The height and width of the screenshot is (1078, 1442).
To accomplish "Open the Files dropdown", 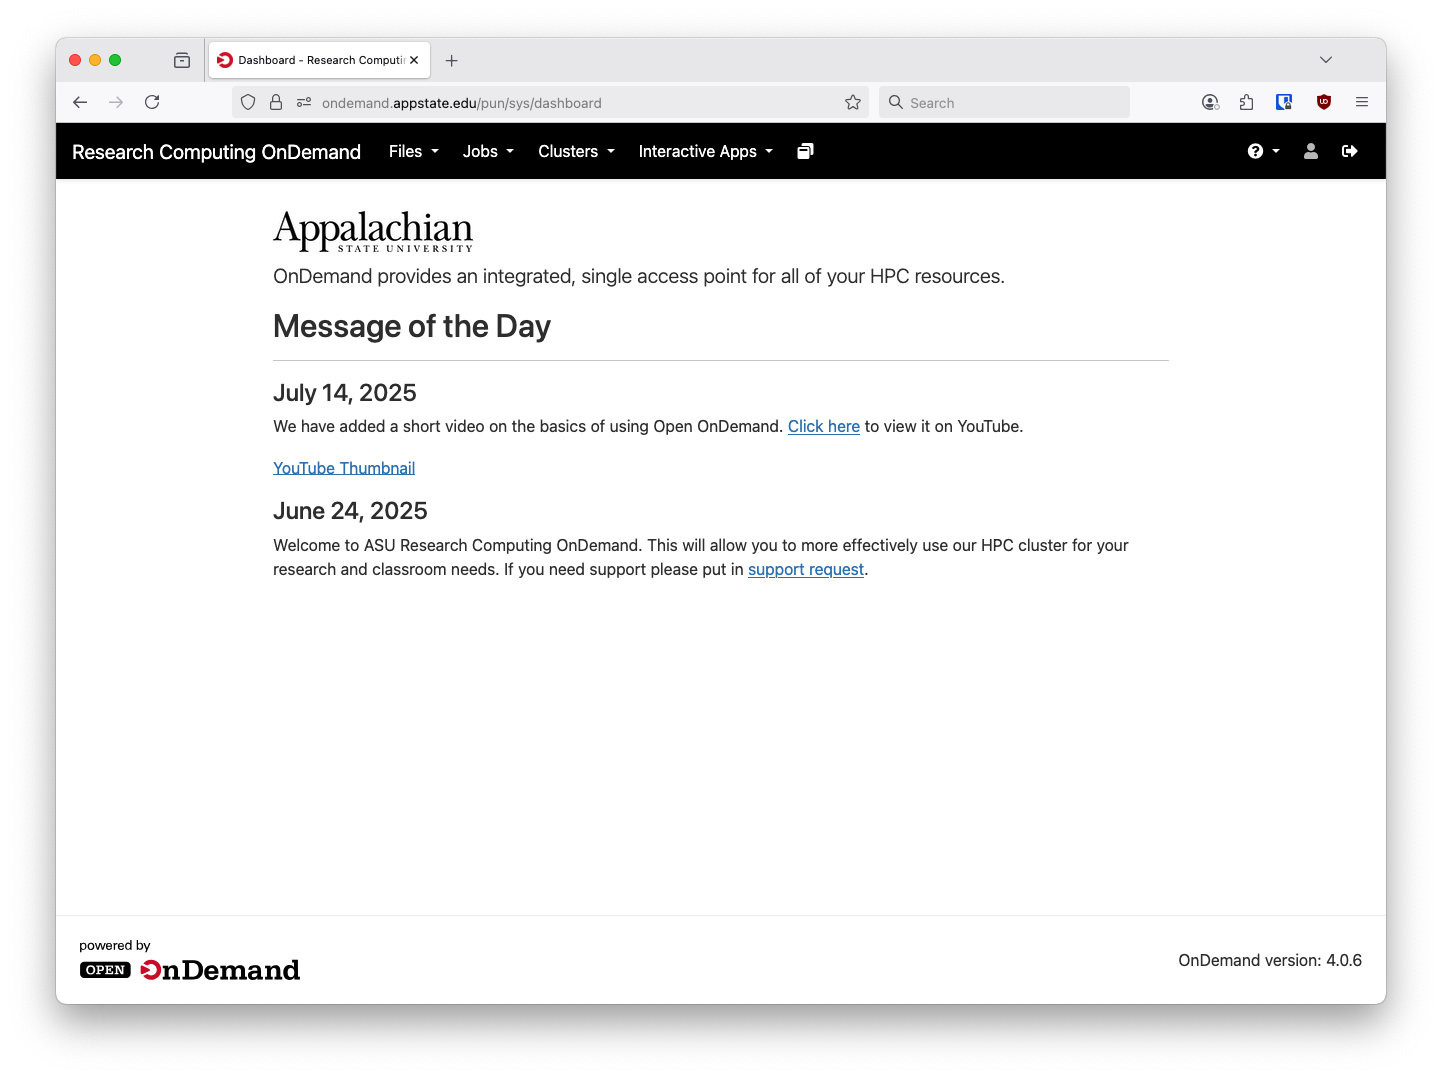I will 412,151.
